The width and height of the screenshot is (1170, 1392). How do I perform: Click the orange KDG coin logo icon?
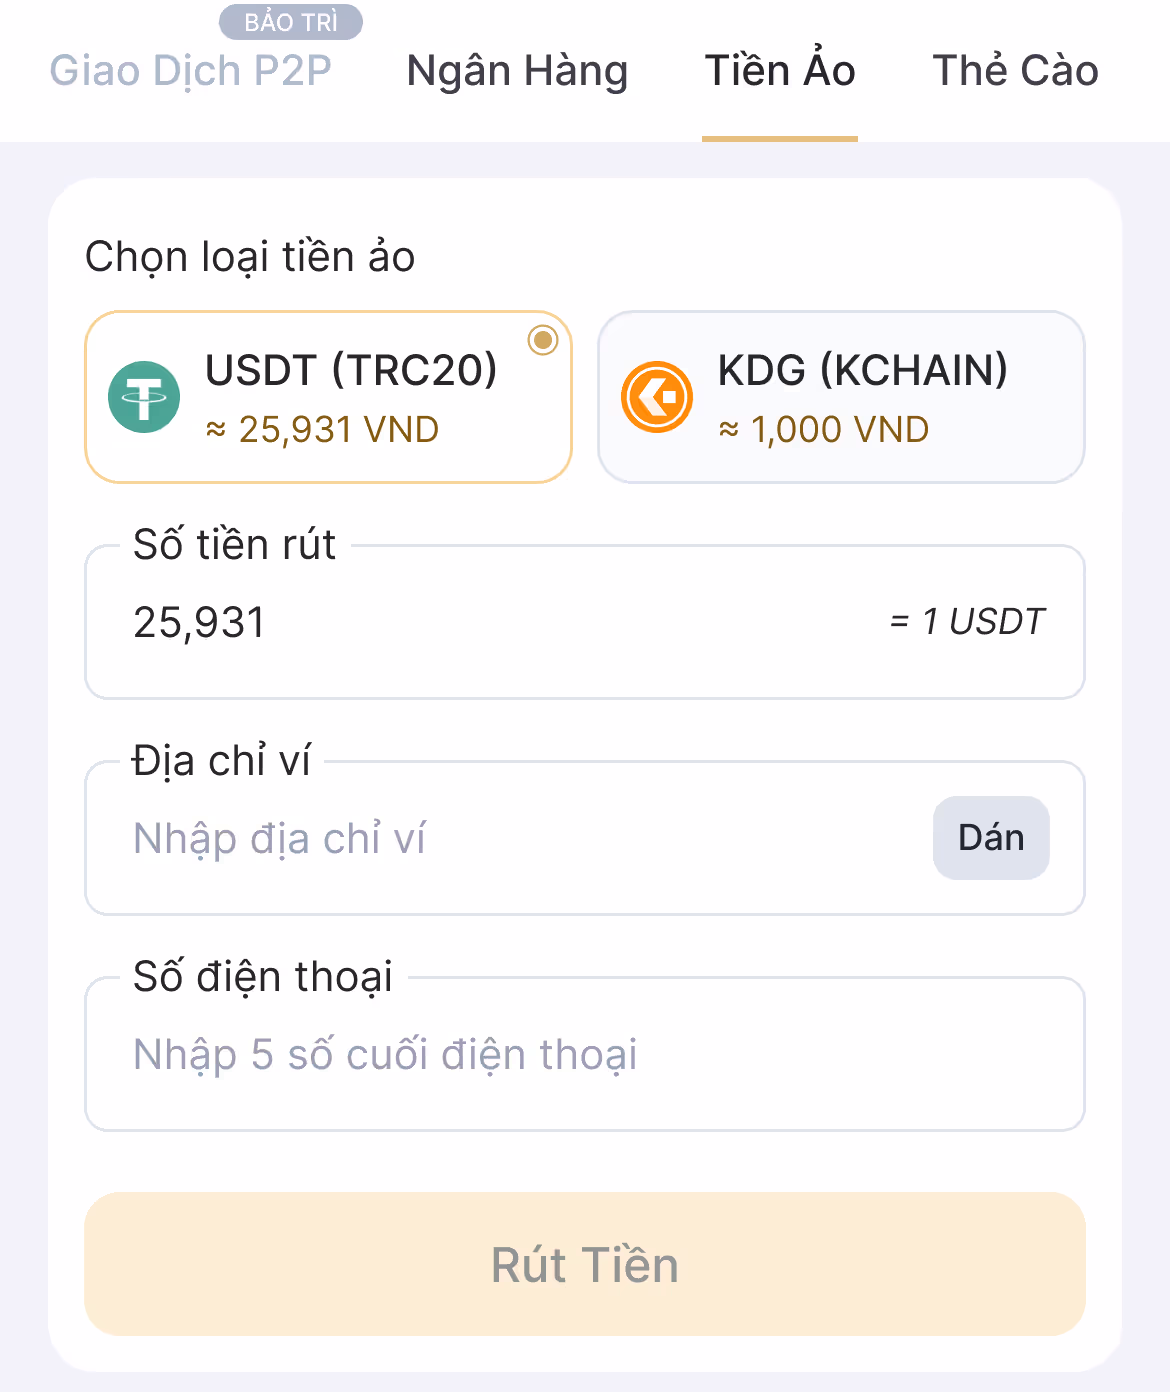pos(657,397)
